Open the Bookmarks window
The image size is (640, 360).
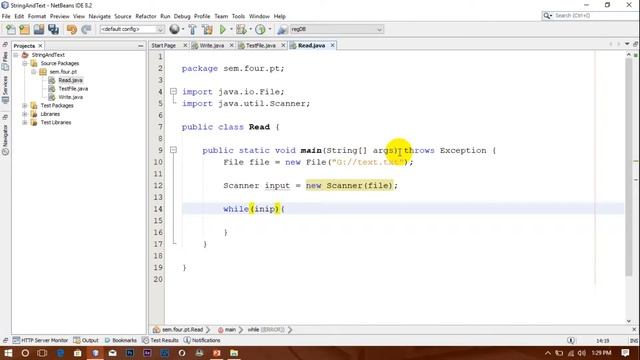[x=120, y=340]
